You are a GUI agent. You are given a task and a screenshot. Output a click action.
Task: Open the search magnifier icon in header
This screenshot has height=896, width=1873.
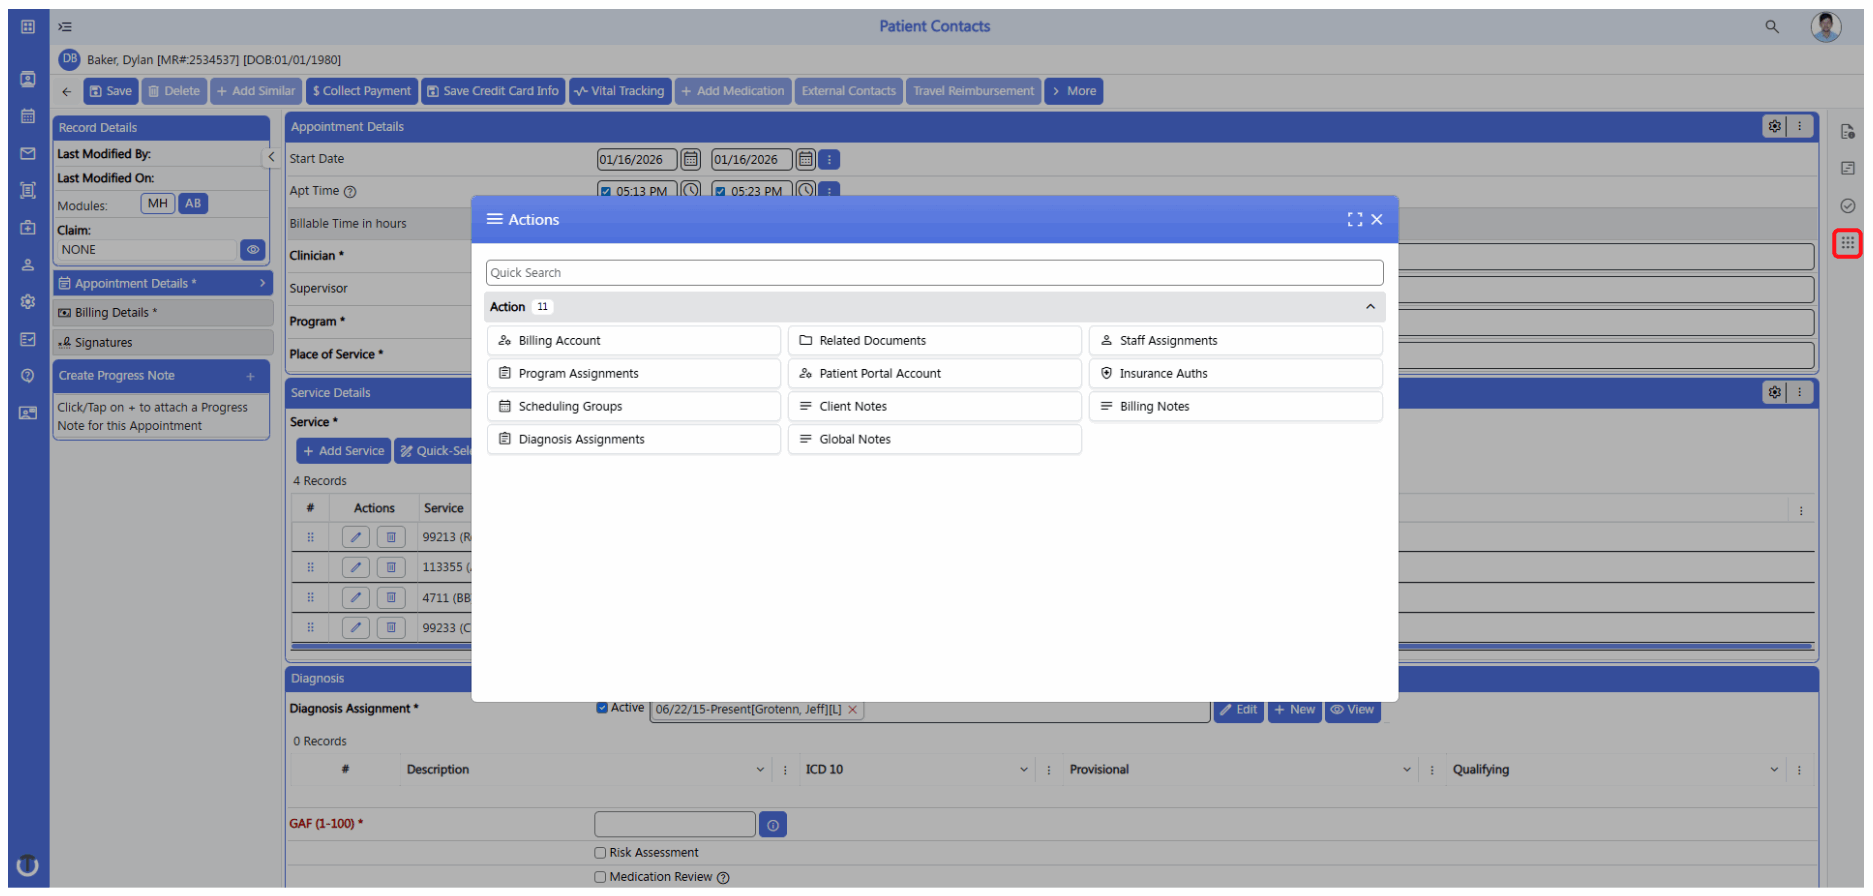click(1771, 27)
